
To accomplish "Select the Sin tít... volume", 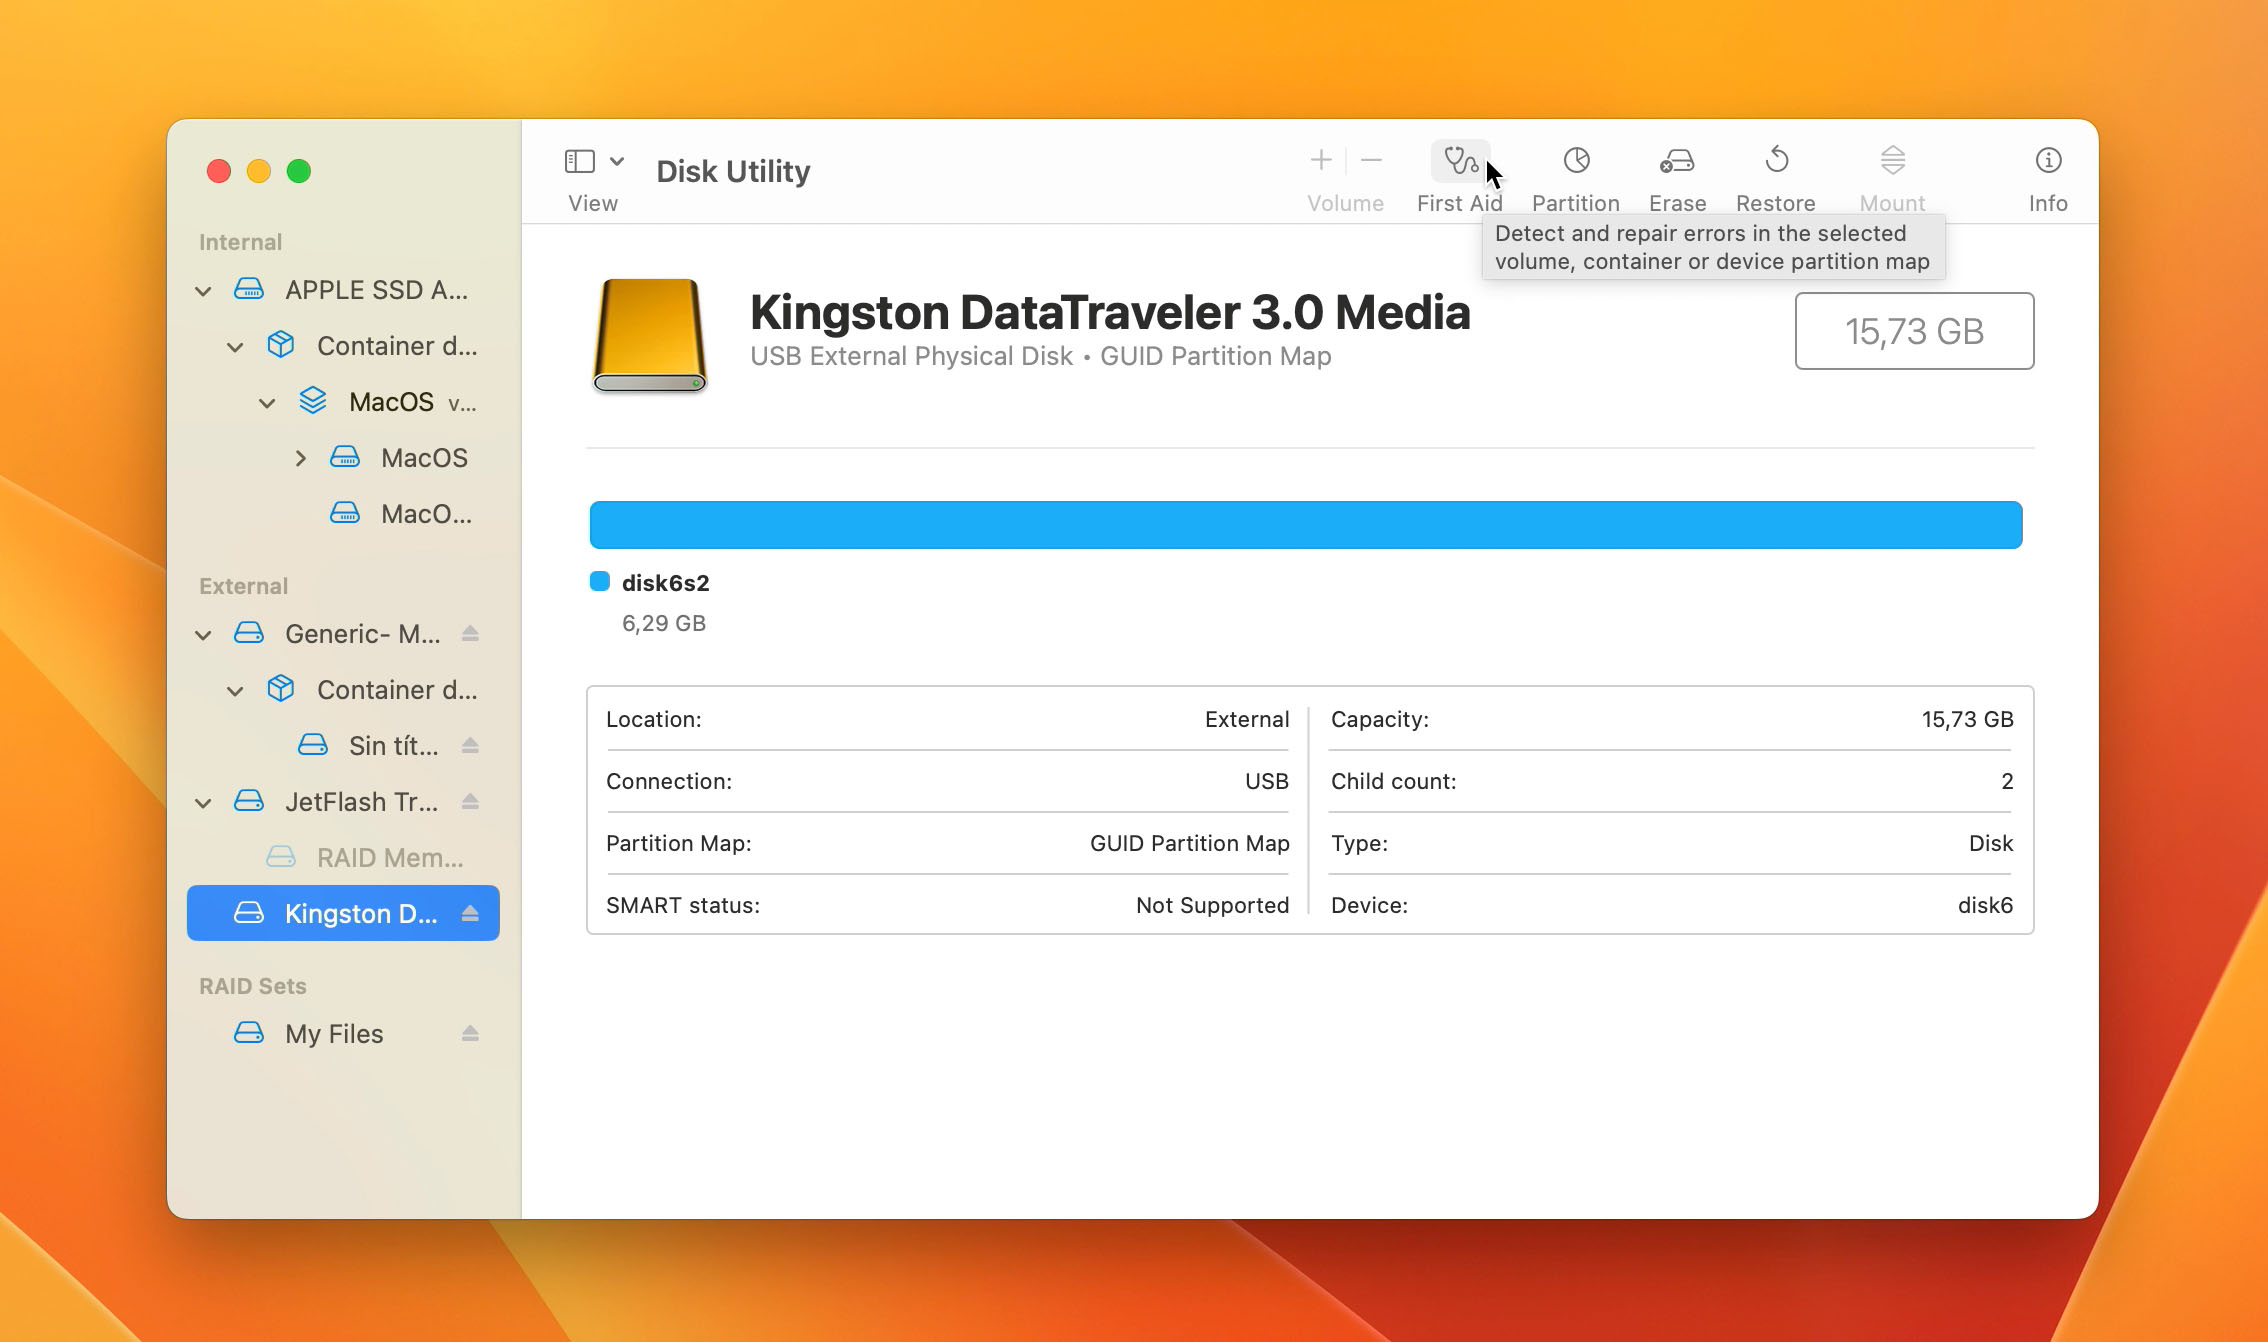I will pyautogui.click(x=343, y=746).
